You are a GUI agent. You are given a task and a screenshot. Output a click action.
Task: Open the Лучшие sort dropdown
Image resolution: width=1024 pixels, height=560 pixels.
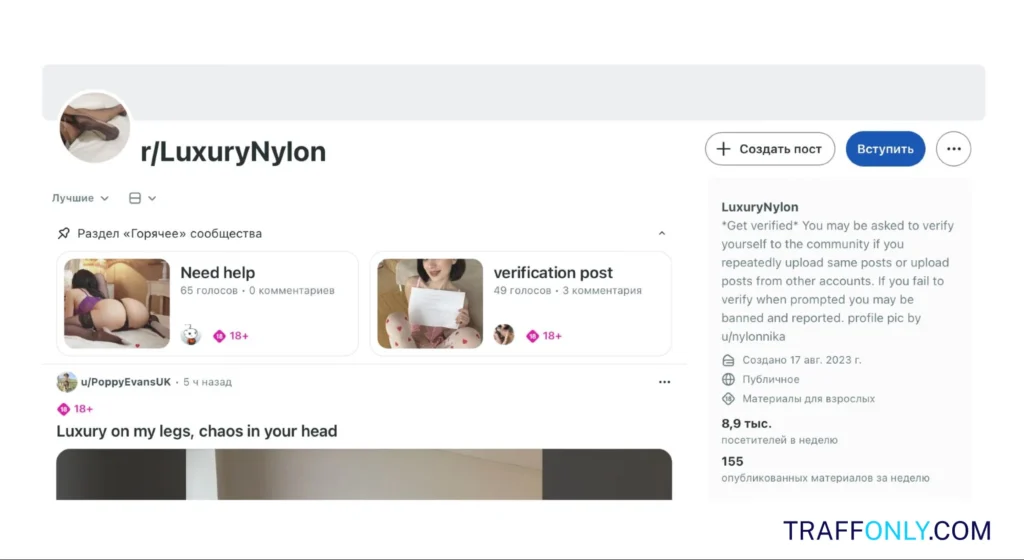(x=80, y=198)
